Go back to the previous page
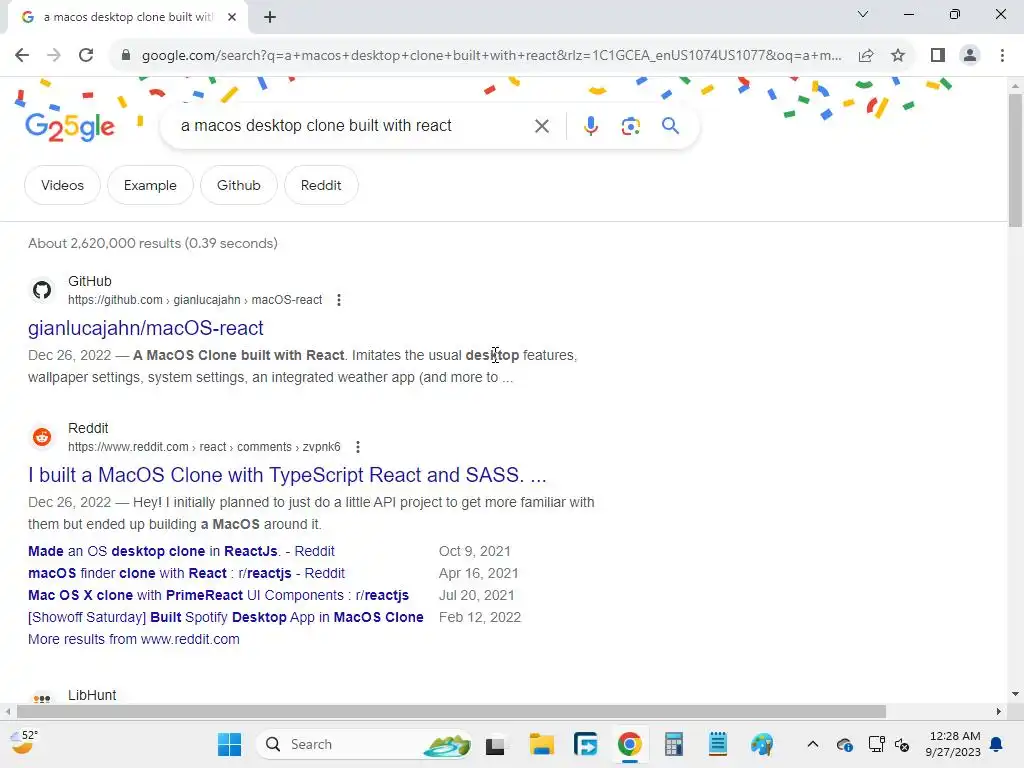The width and height of the screenshot is (1024, 768). (x=22, y=56)
